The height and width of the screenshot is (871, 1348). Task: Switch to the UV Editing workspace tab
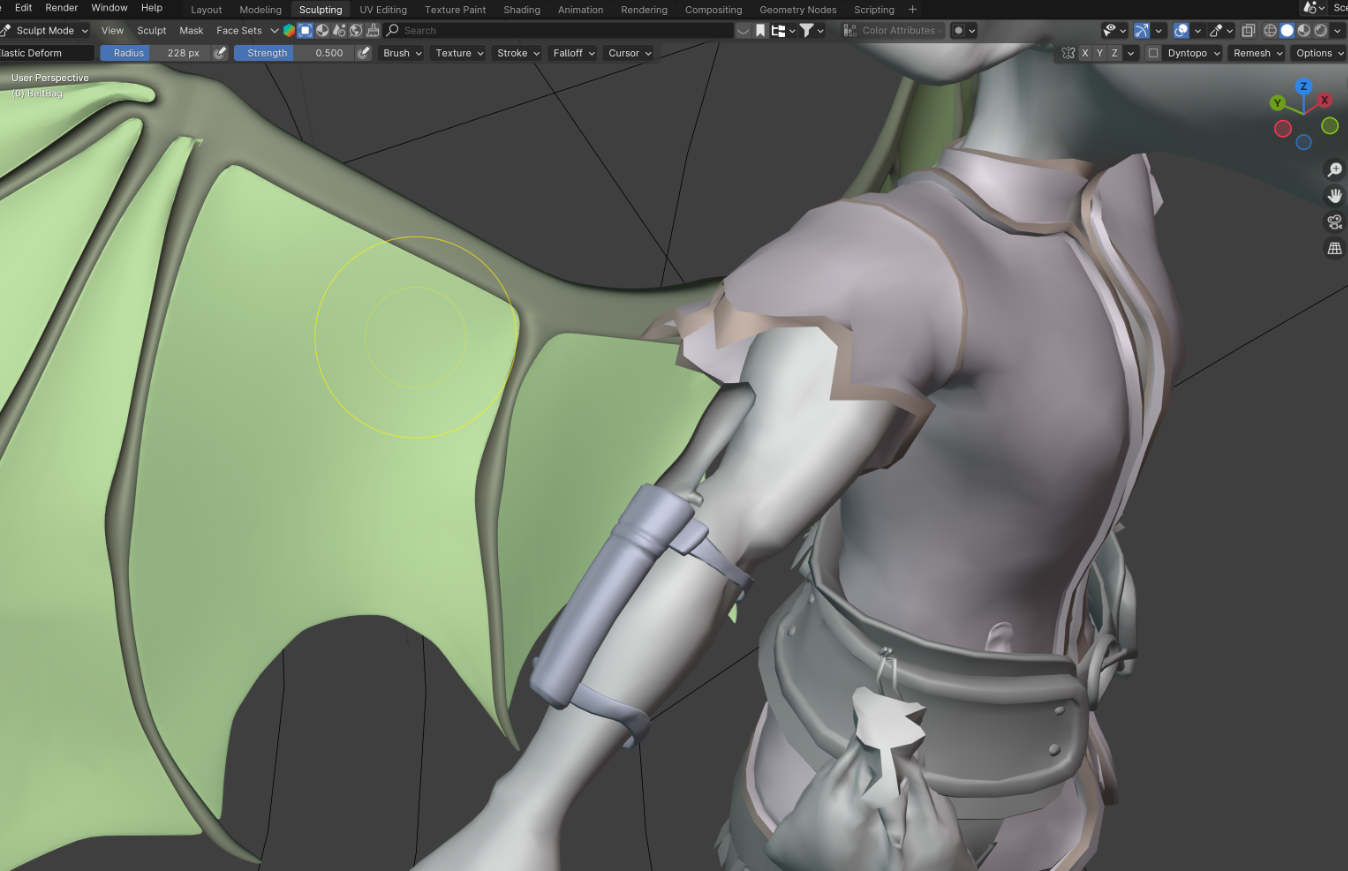coord(383,9)
